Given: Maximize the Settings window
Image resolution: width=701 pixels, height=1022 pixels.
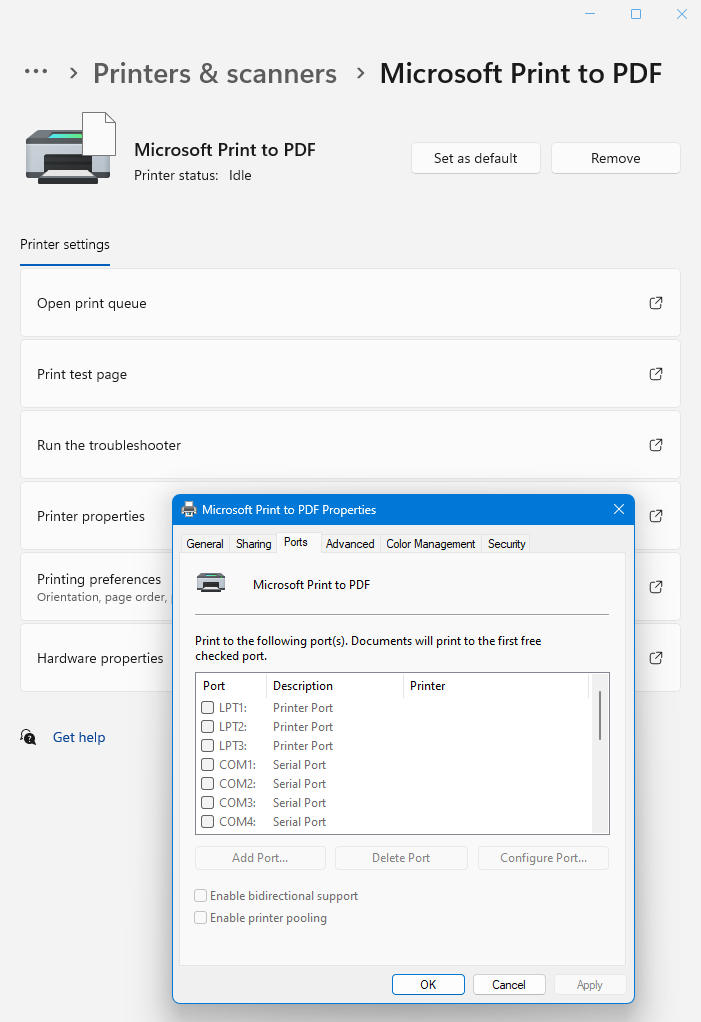Looking at the screenshot, I should pyautogui.click(x=636, y=14).
